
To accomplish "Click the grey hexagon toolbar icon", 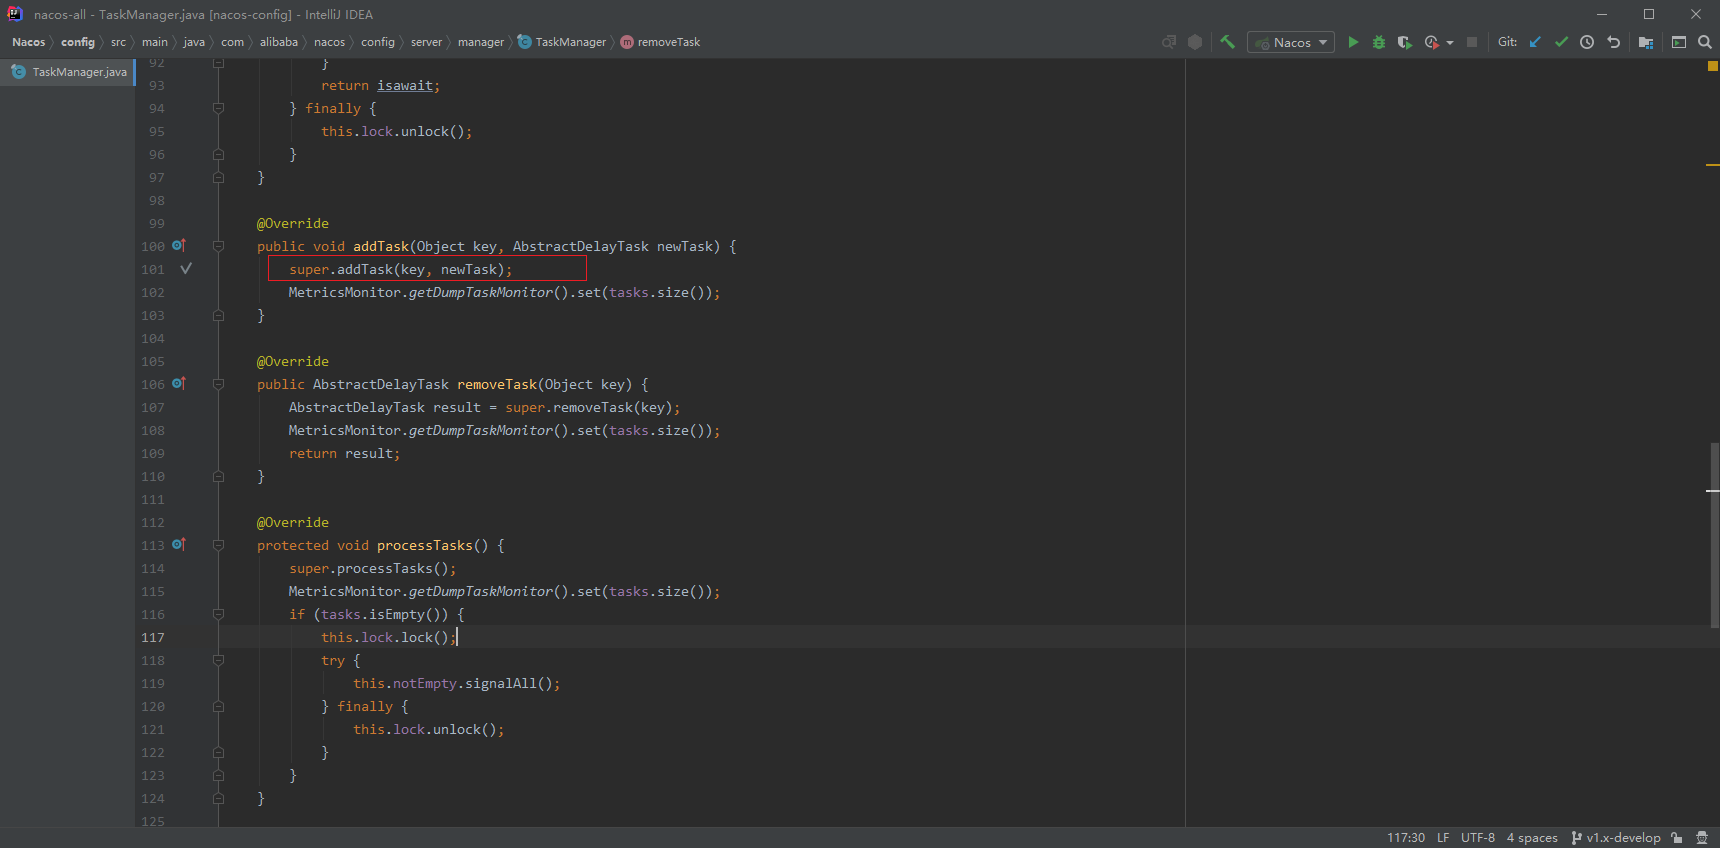I will coord(1195,42).
